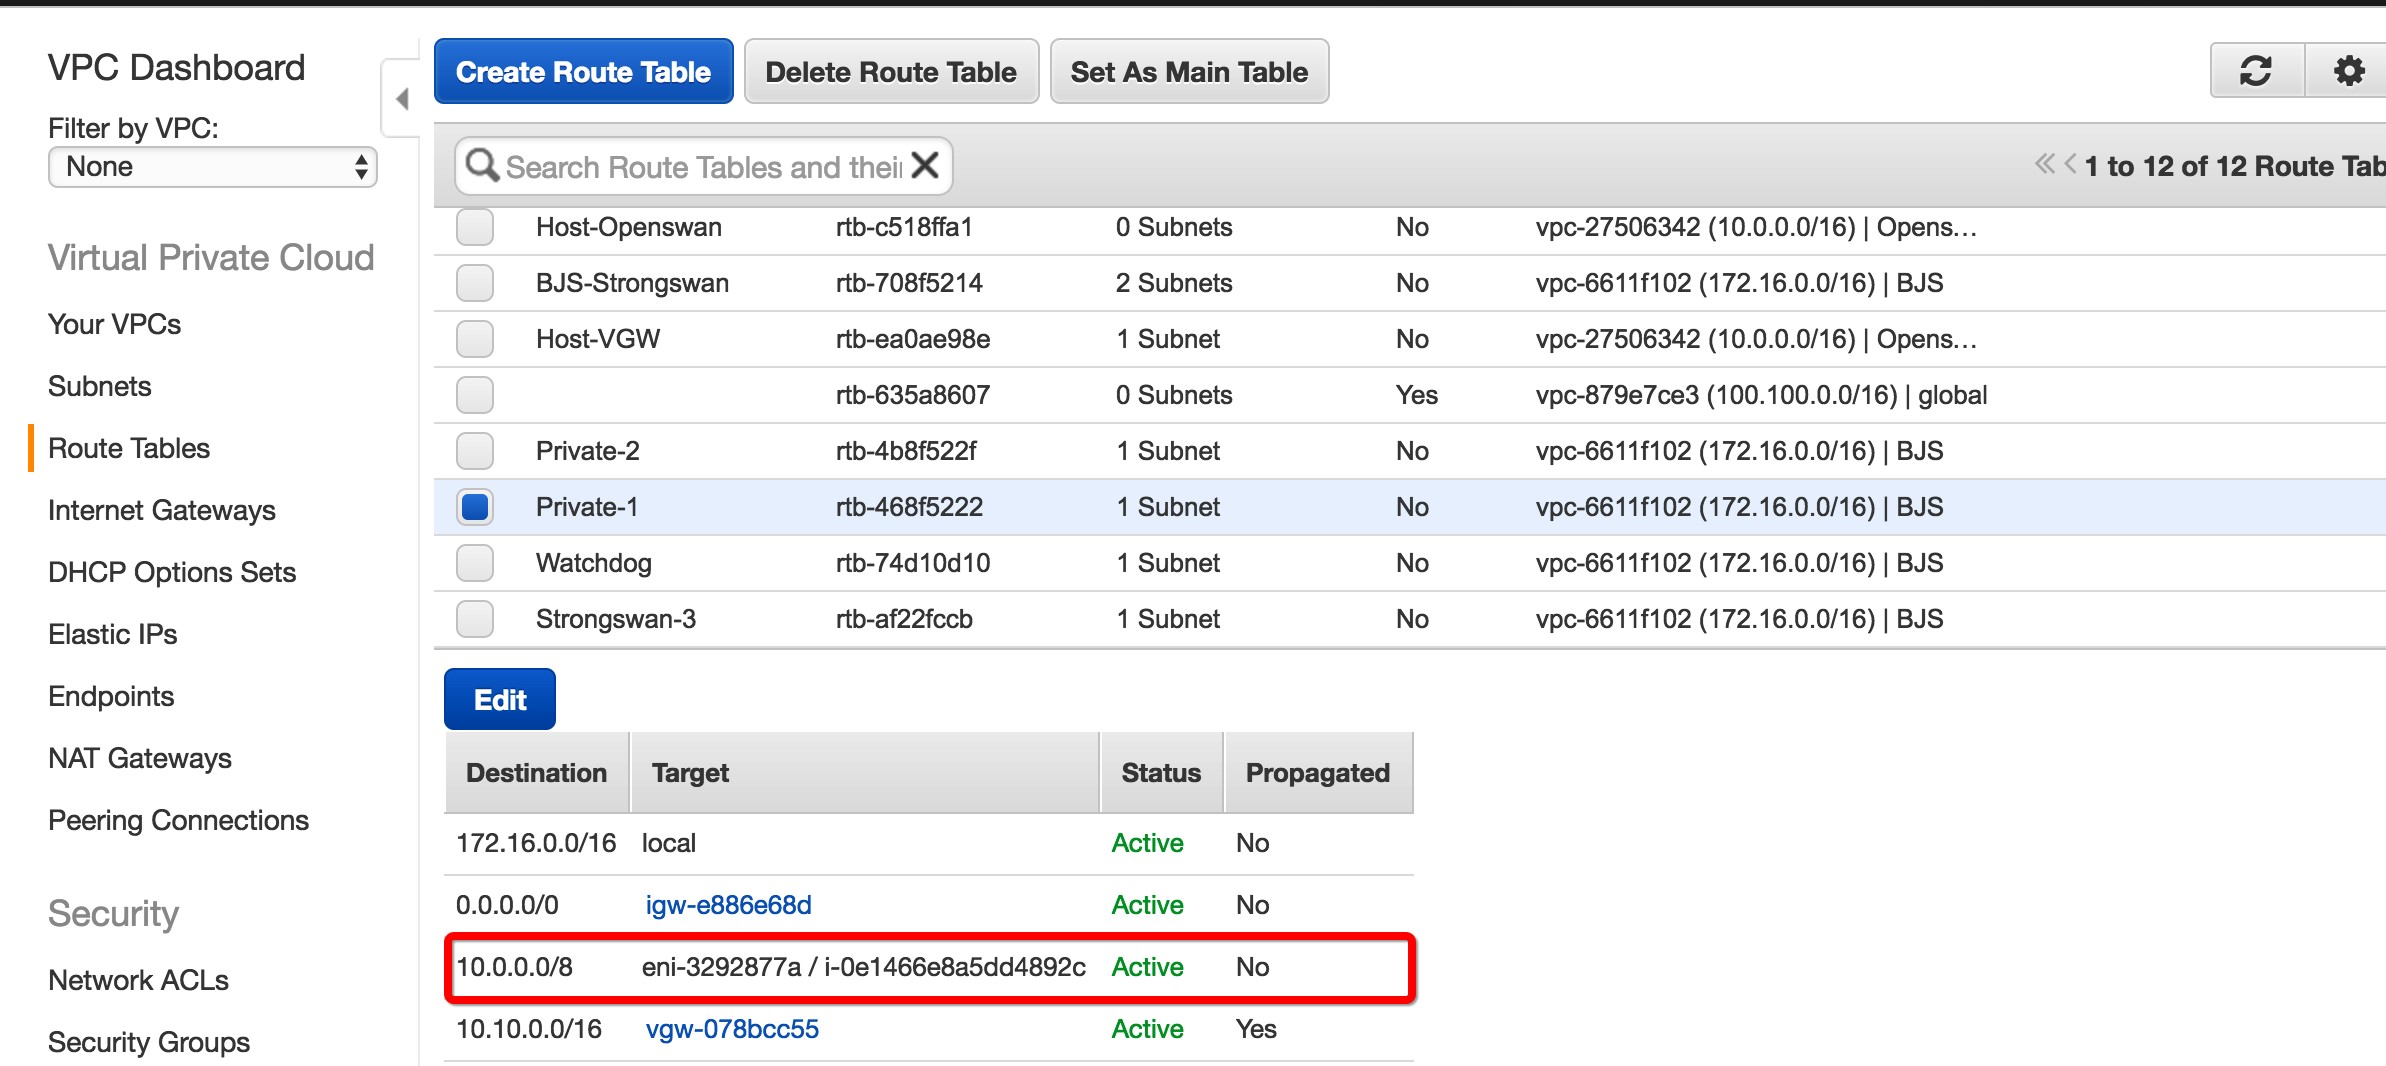Screen dimensions: 2386x1066
Task: Clear search with the X icon
Action: [926, 165]
